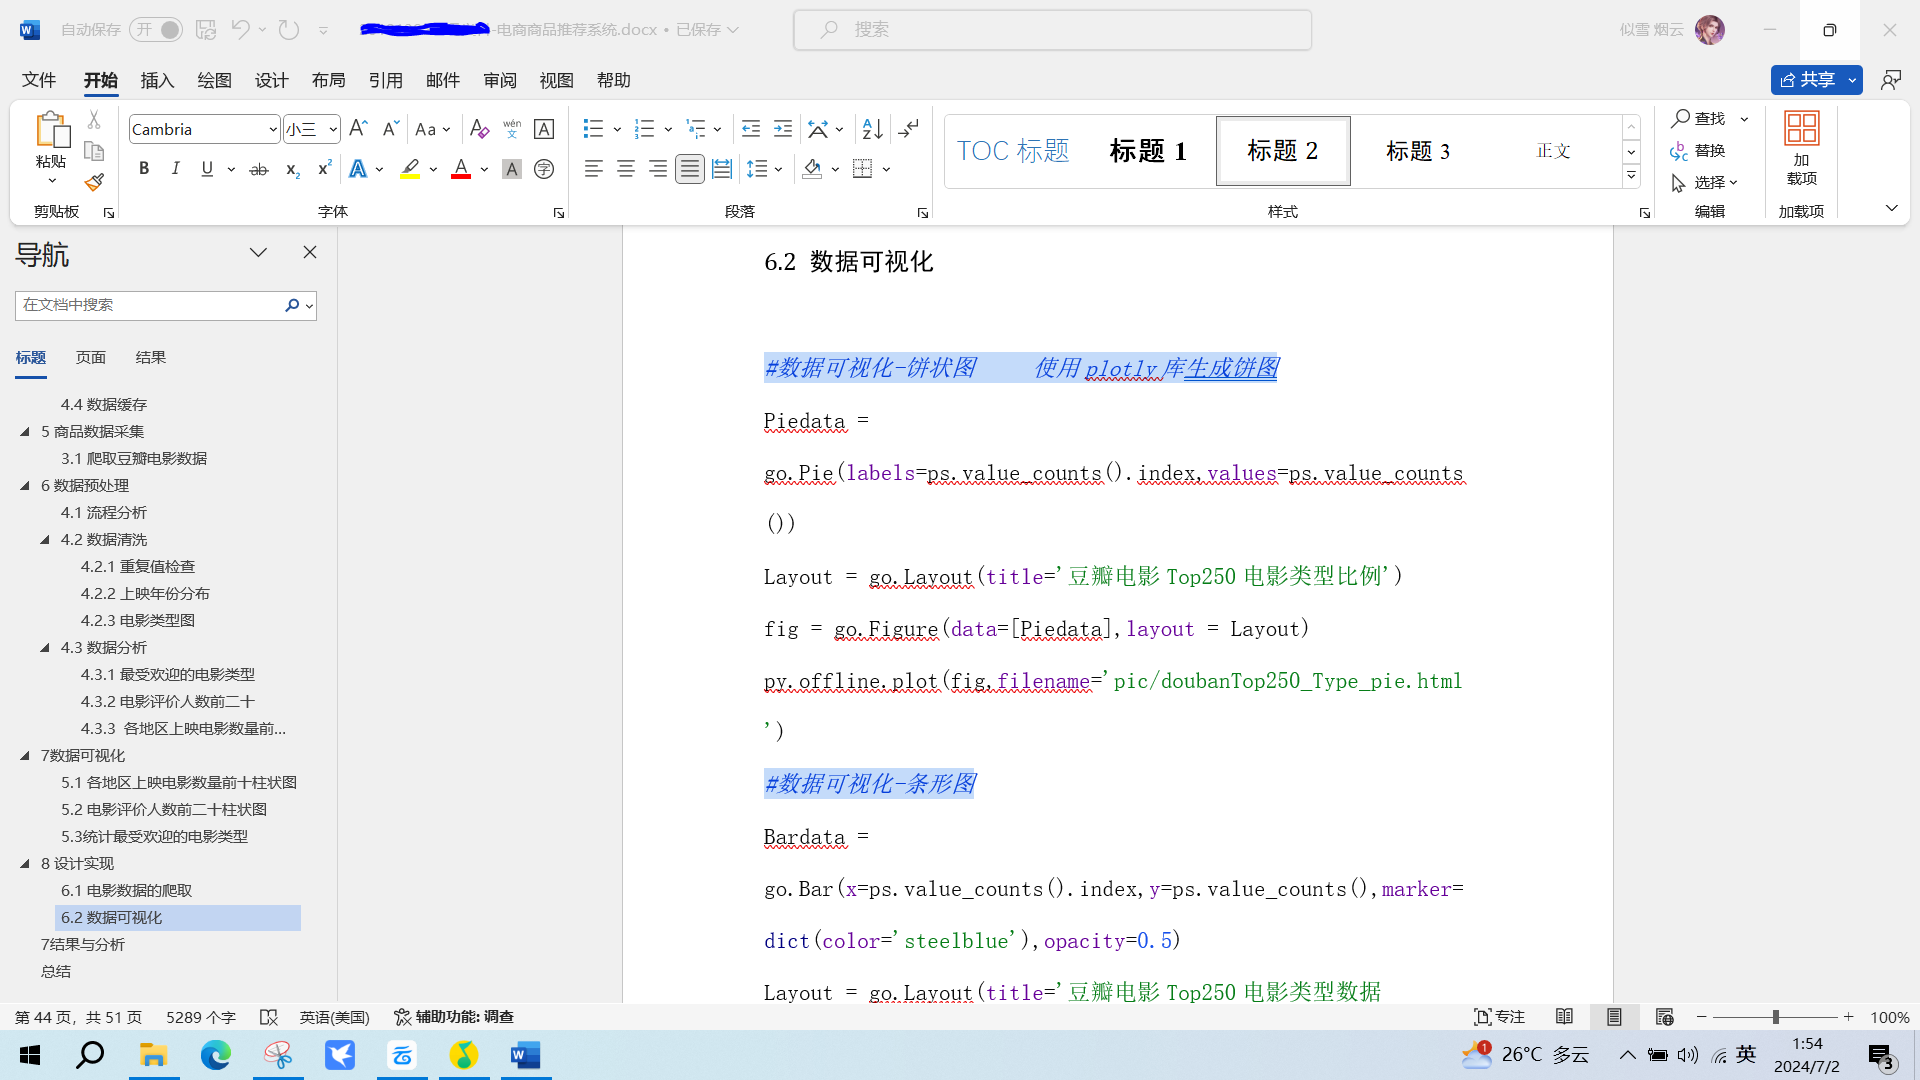
Task: Toggle the AutoSave switch
Action: click(157, 30)
